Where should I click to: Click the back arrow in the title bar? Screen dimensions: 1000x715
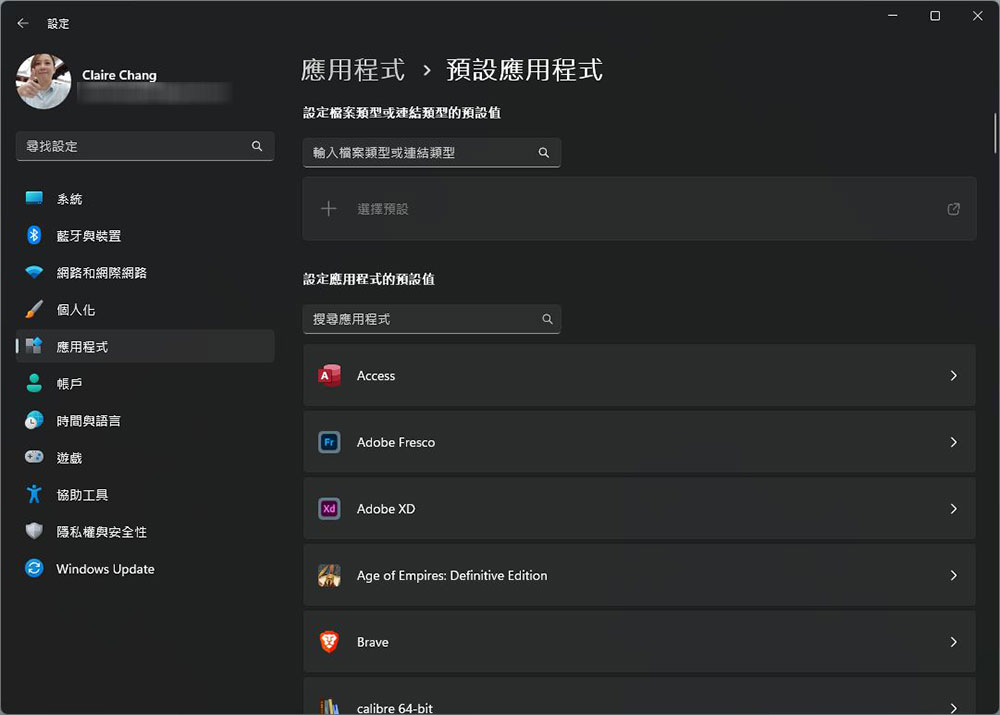(23, 24)
